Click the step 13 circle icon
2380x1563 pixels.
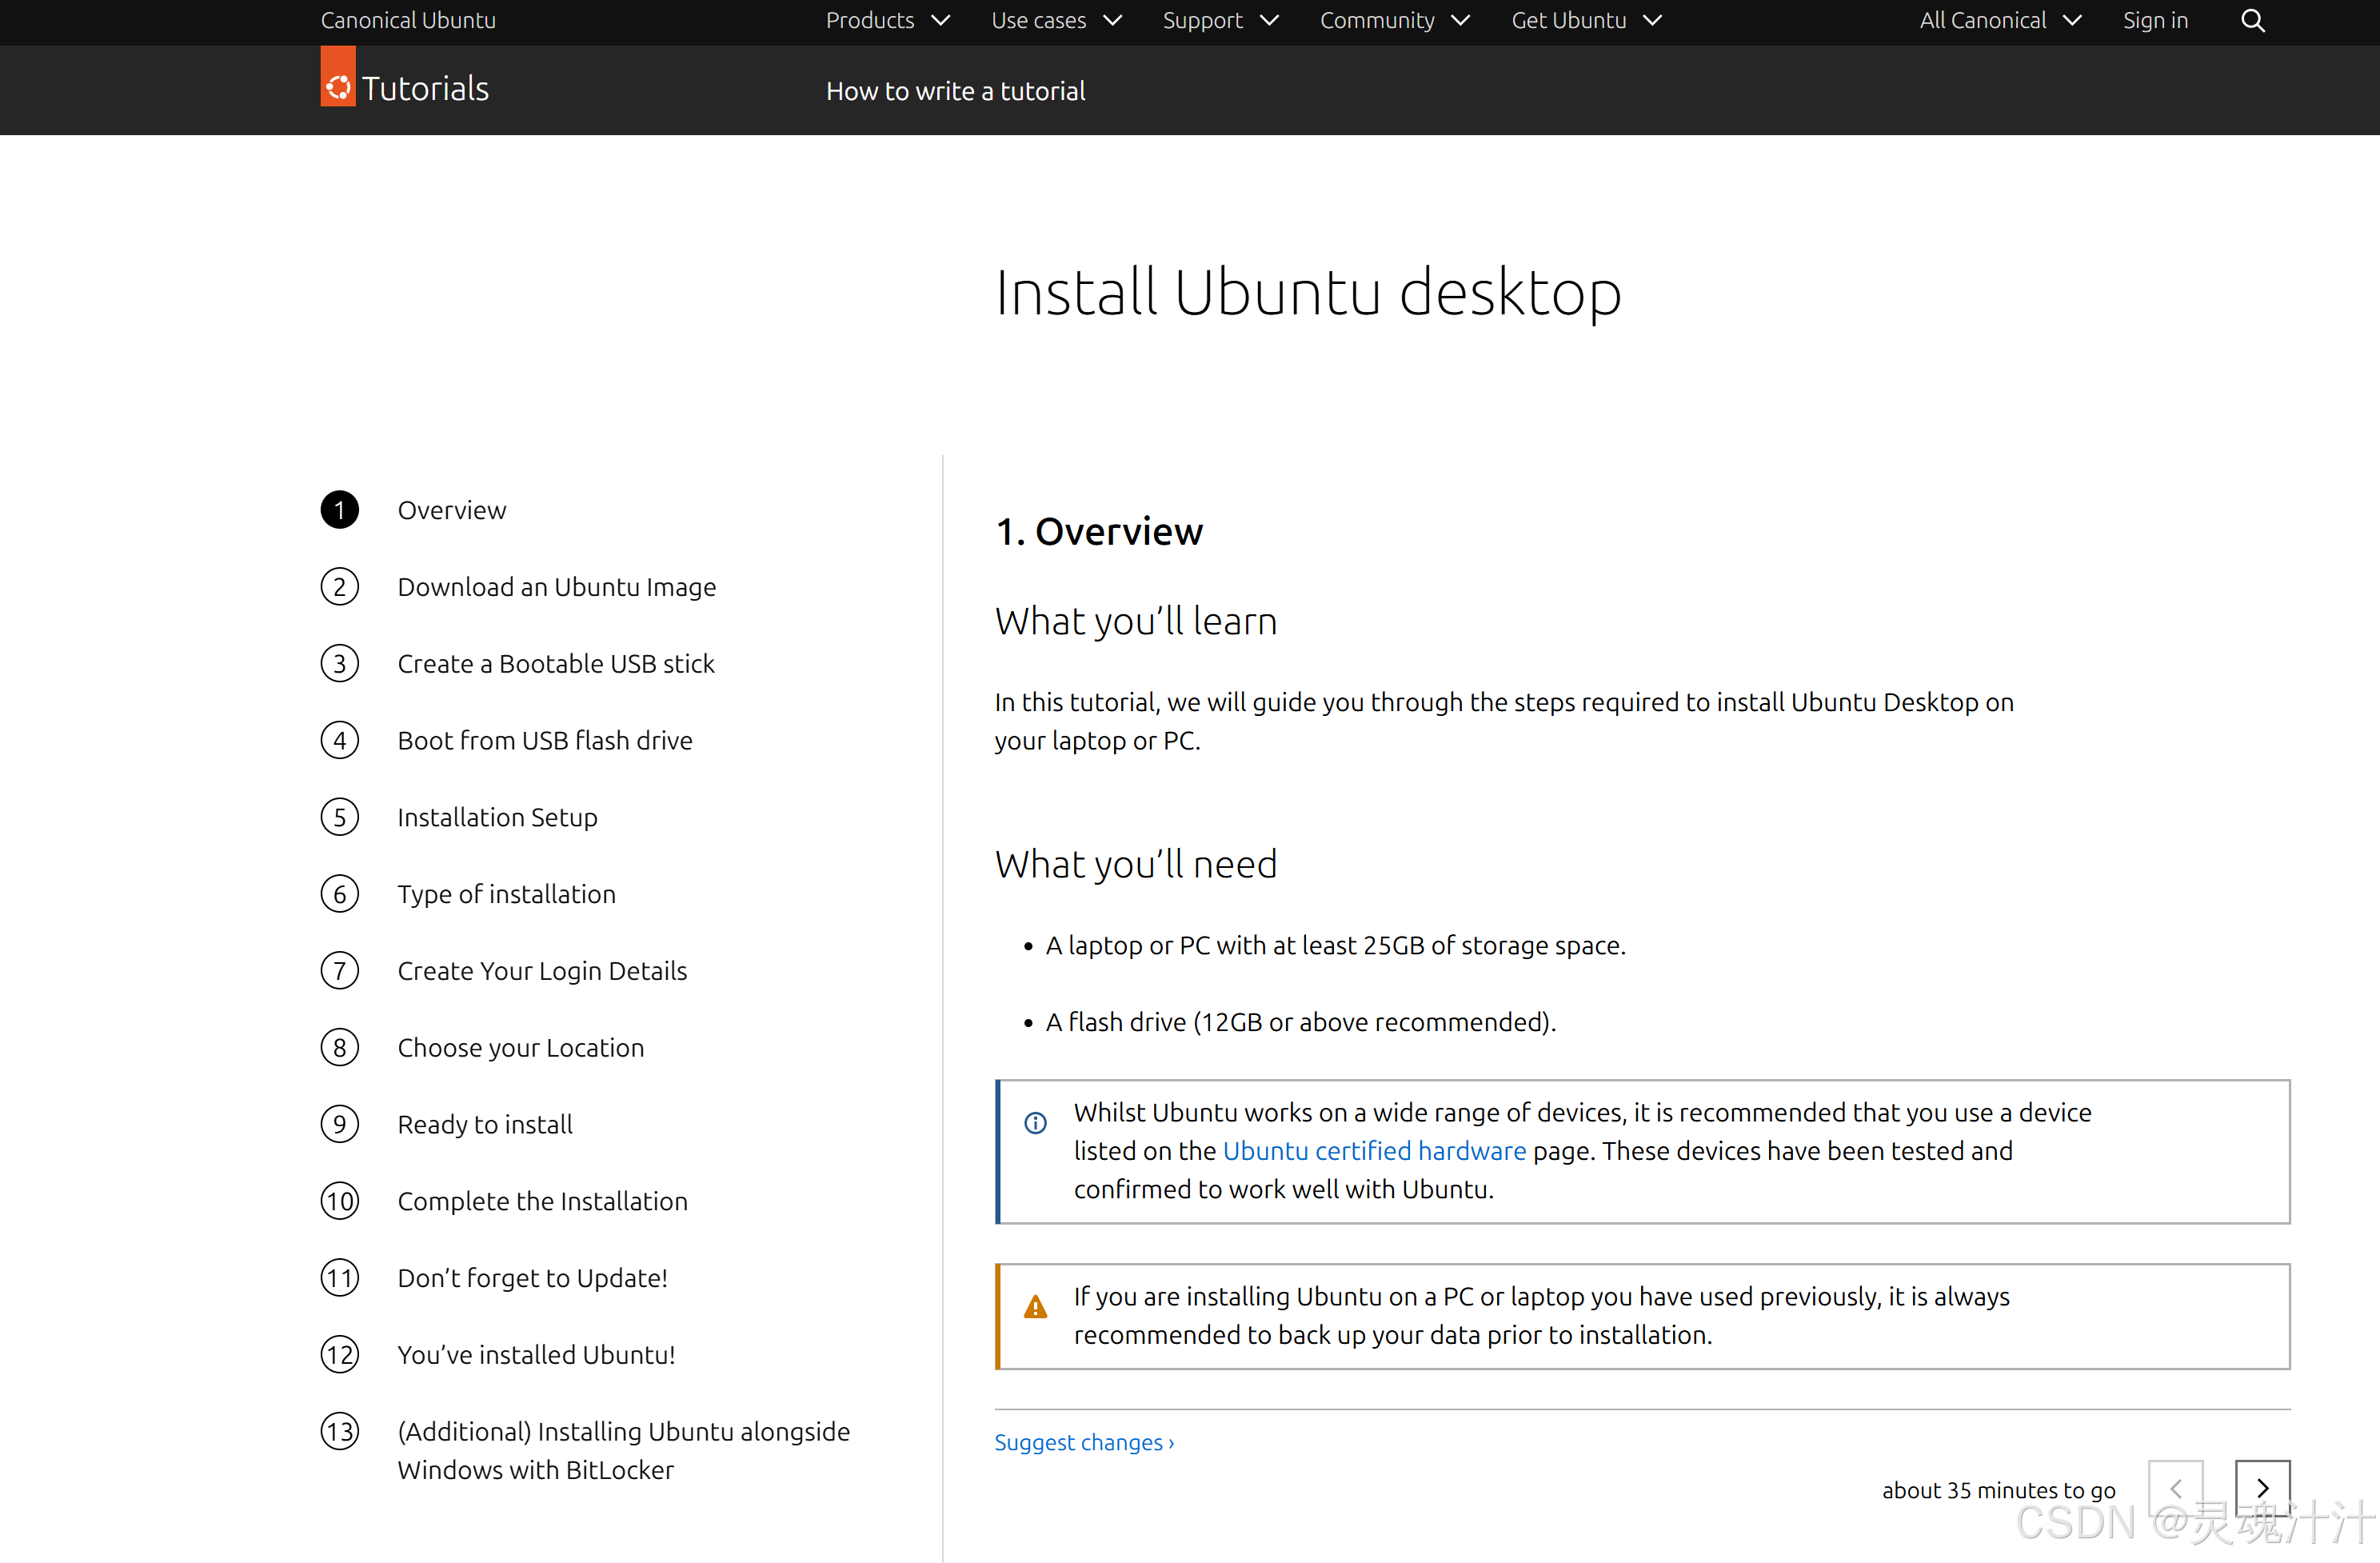(340, 1431)
